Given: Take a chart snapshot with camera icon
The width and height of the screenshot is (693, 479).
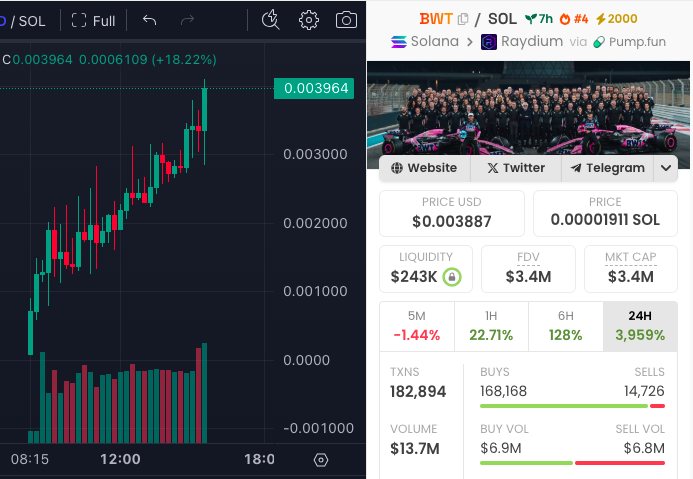Looking at the screenshot, I should [x=346, y=20].
